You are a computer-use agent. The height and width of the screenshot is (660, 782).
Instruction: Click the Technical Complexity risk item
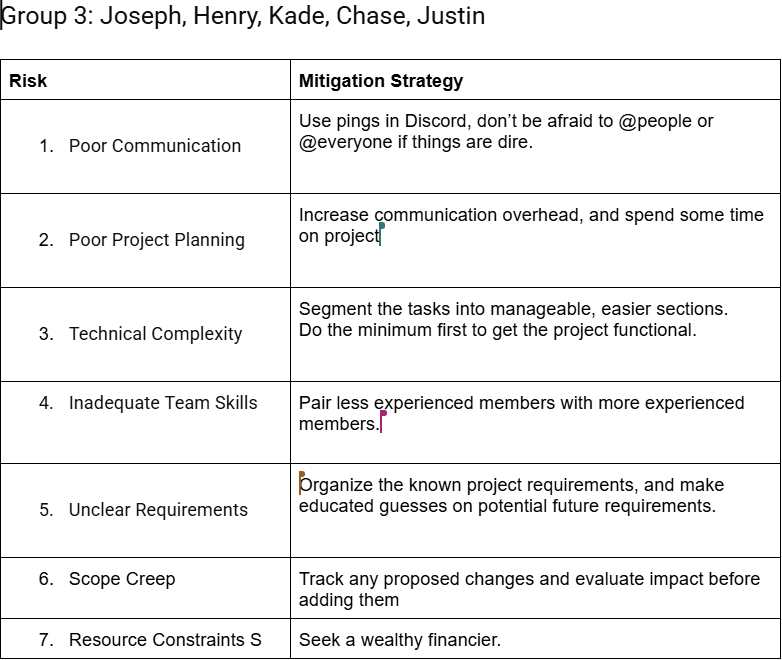point(155,334)
